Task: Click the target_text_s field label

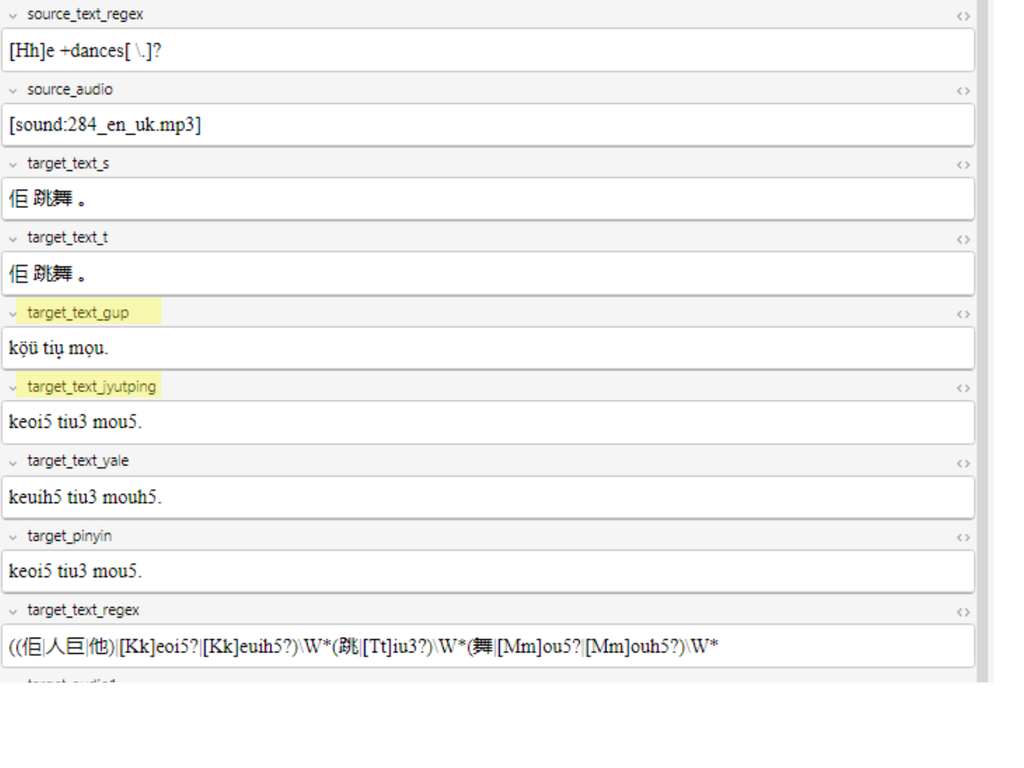Action: pos(68,164)
